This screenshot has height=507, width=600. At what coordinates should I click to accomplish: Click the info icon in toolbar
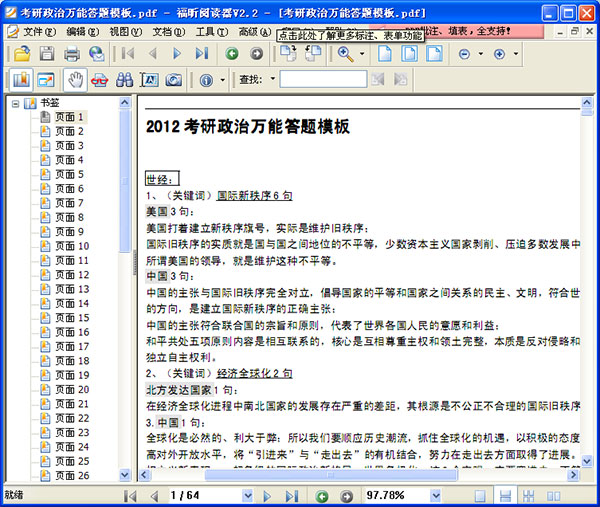pos(206,80)
